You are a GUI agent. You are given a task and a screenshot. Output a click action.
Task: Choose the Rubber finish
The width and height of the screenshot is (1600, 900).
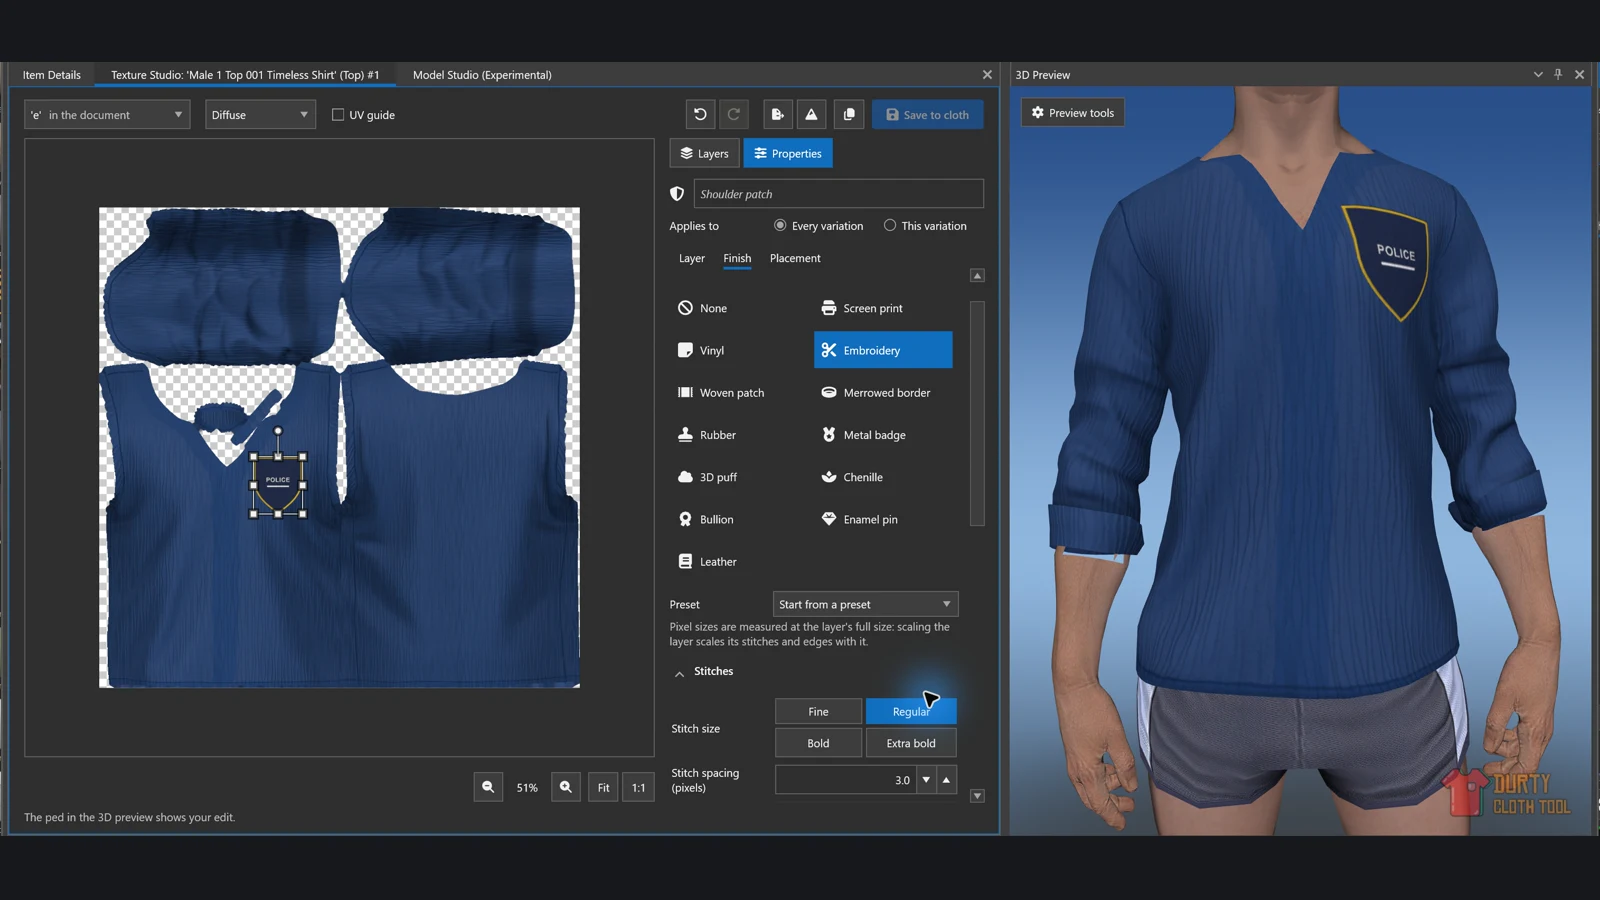pos(740,435)
